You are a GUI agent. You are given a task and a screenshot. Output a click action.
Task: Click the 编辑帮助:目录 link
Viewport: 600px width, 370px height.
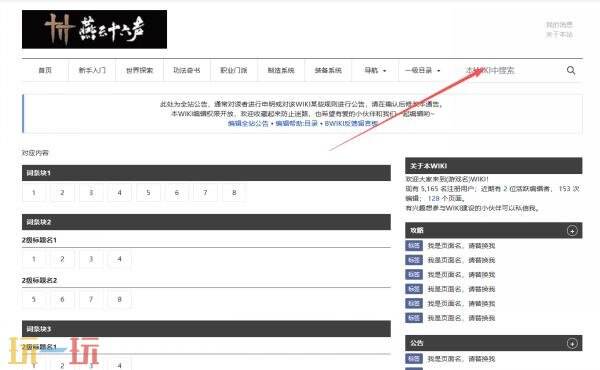point(297,124)
